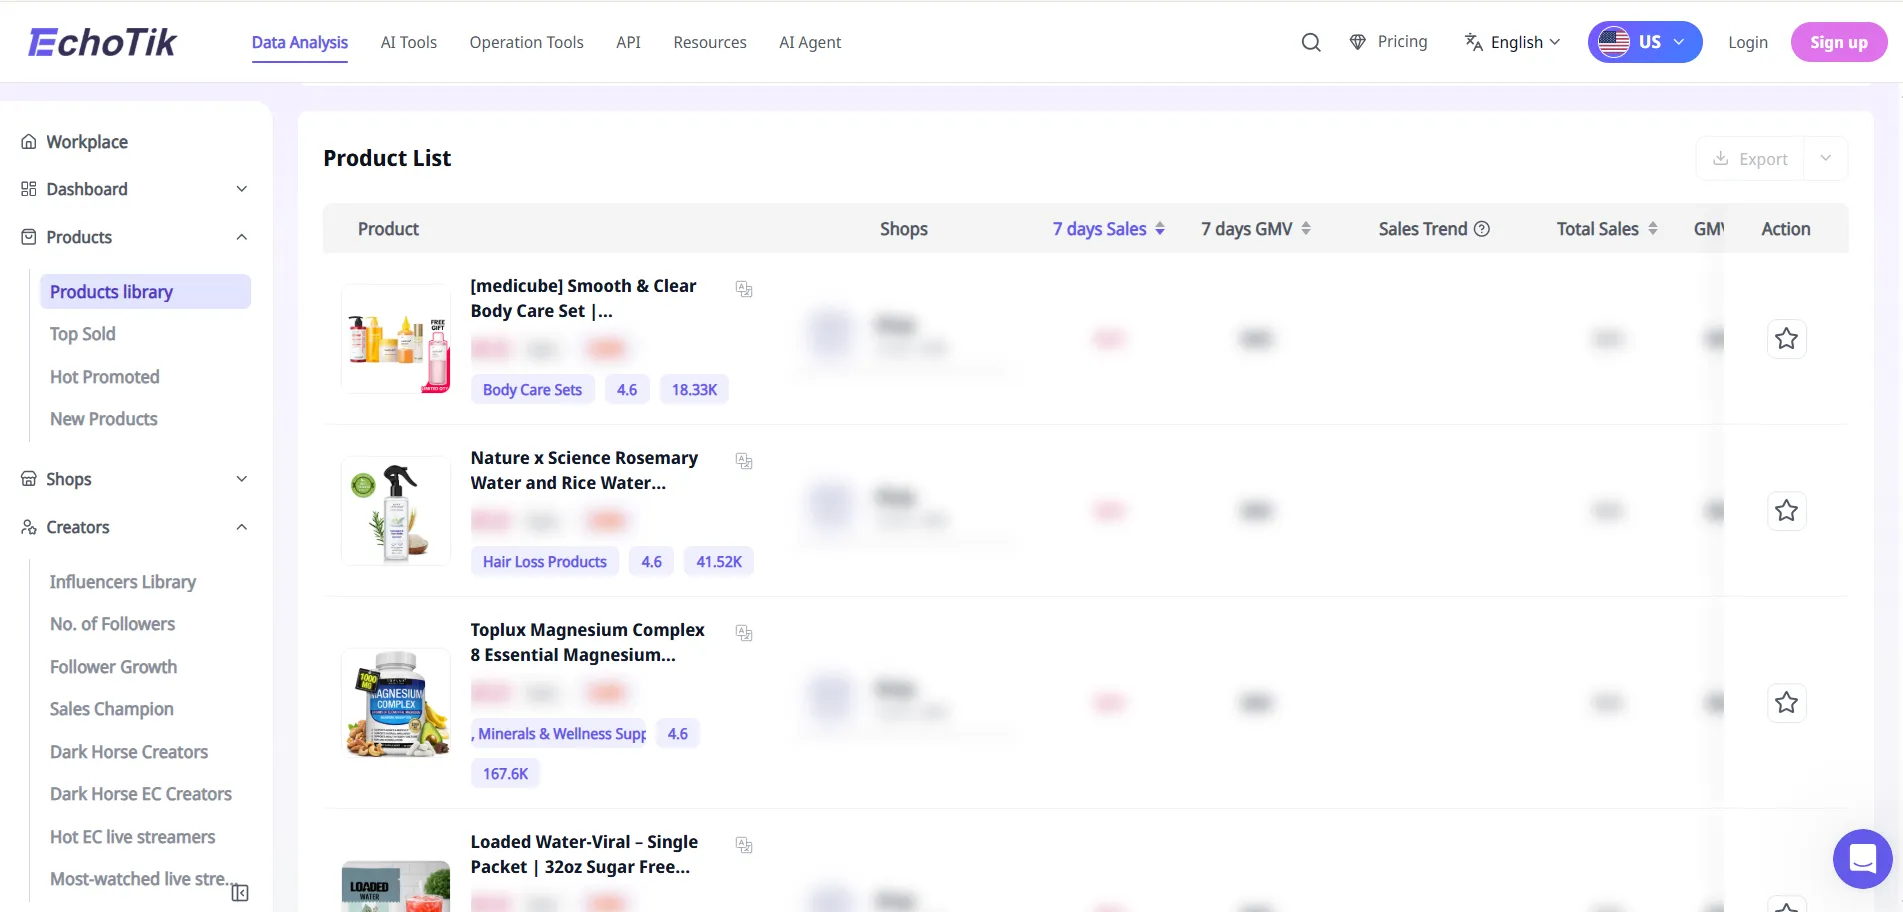Favorite the Toplux Magnesium Complex star
1903x912 pixels.
1786,703
